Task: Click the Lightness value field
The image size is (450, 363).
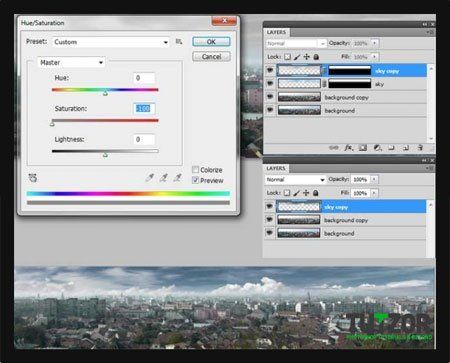Action: point(144,139)
